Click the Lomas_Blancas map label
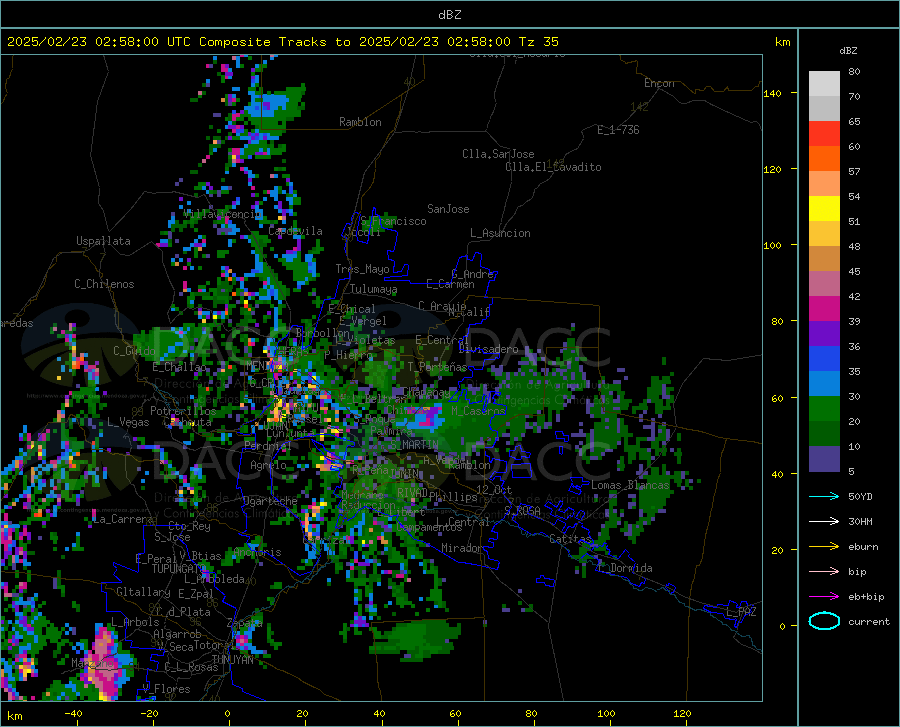The height and width of the screenshot is (727, 900). (x=630, y=485)
